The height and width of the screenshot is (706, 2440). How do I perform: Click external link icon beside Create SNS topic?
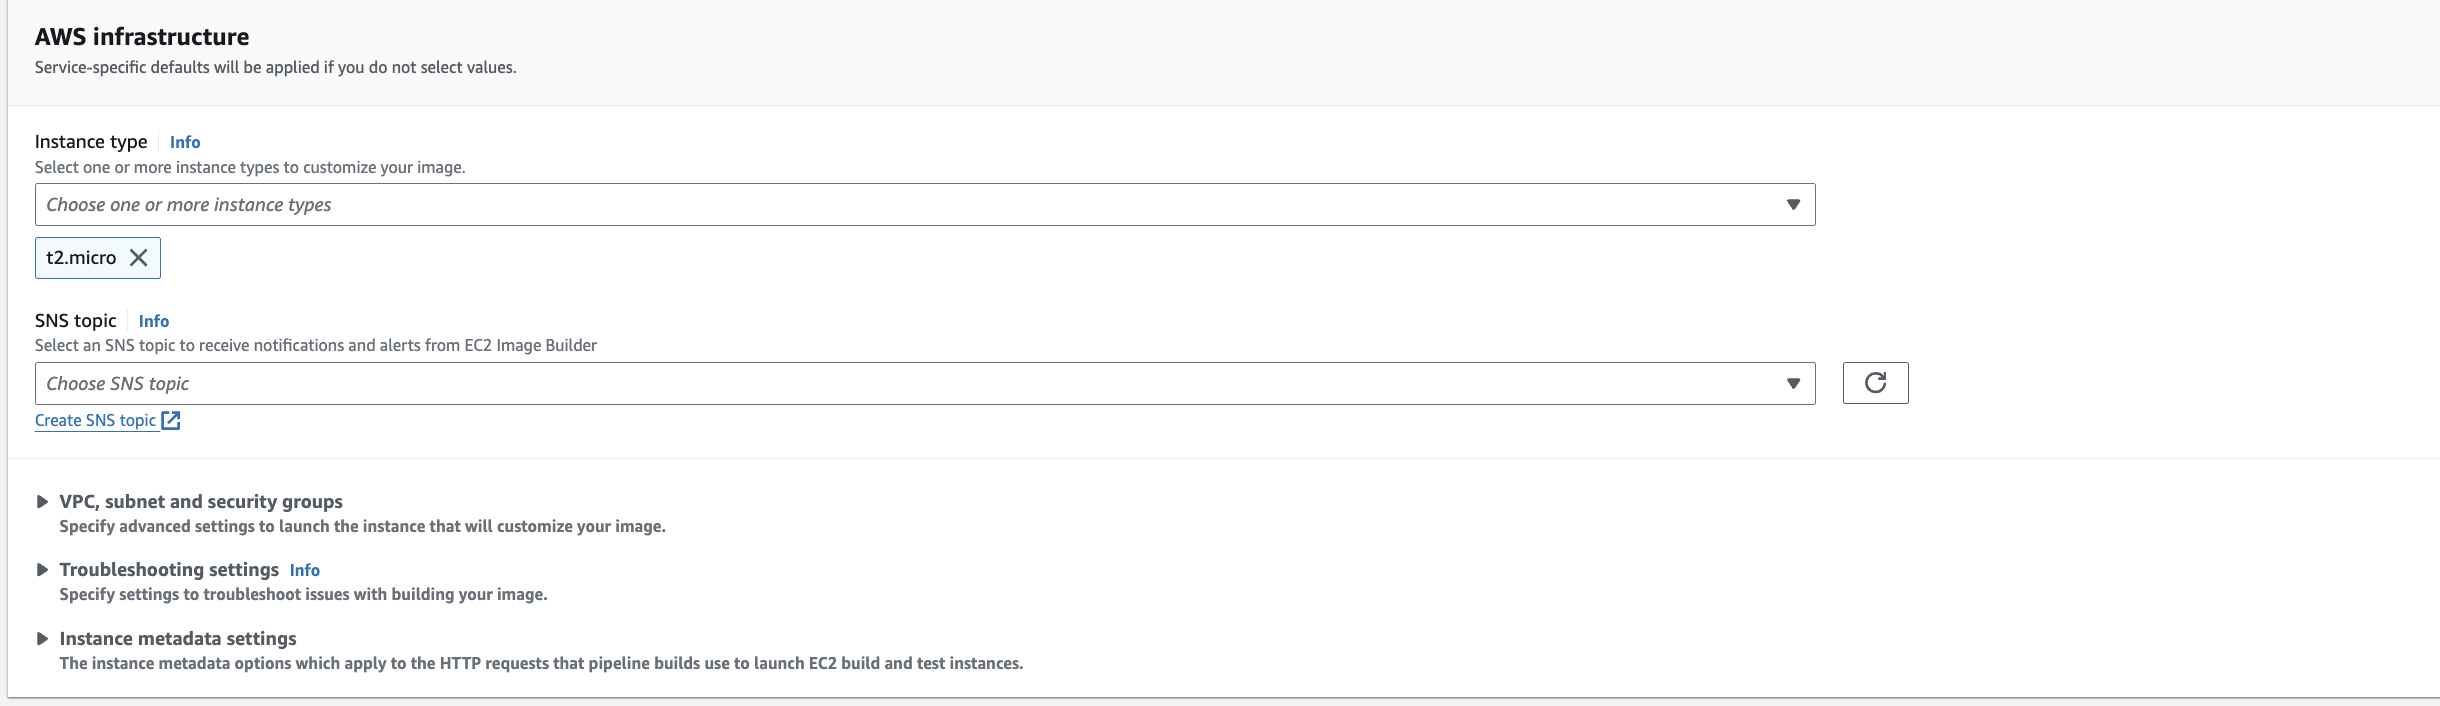pos(171,421)
